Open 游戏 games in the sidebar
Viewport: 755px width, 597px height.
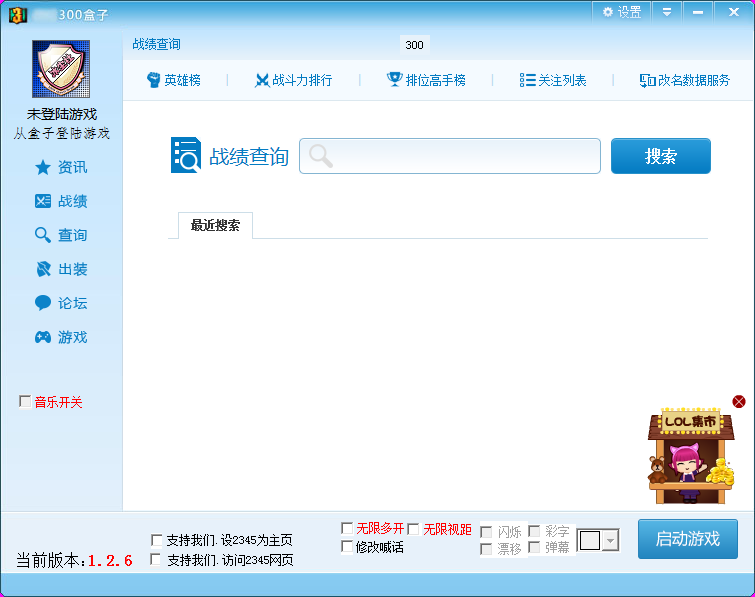61,337
